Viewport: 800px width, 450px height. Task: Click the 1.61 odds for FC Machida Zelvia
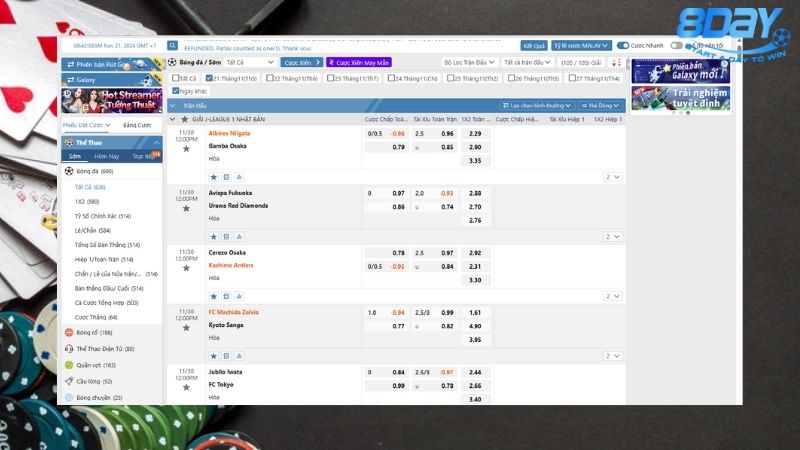click(x=475, y=313)
